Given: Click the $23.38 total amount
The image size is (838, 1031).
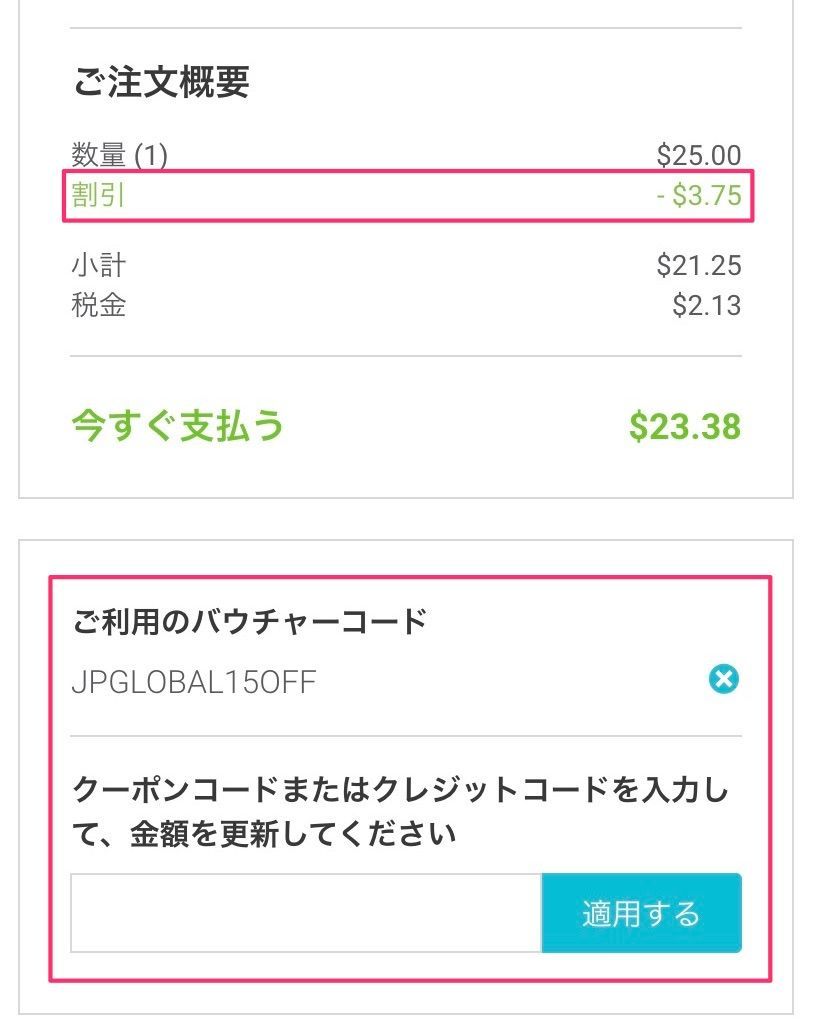Looking at the screenshot, I should [x=685, y=426].
